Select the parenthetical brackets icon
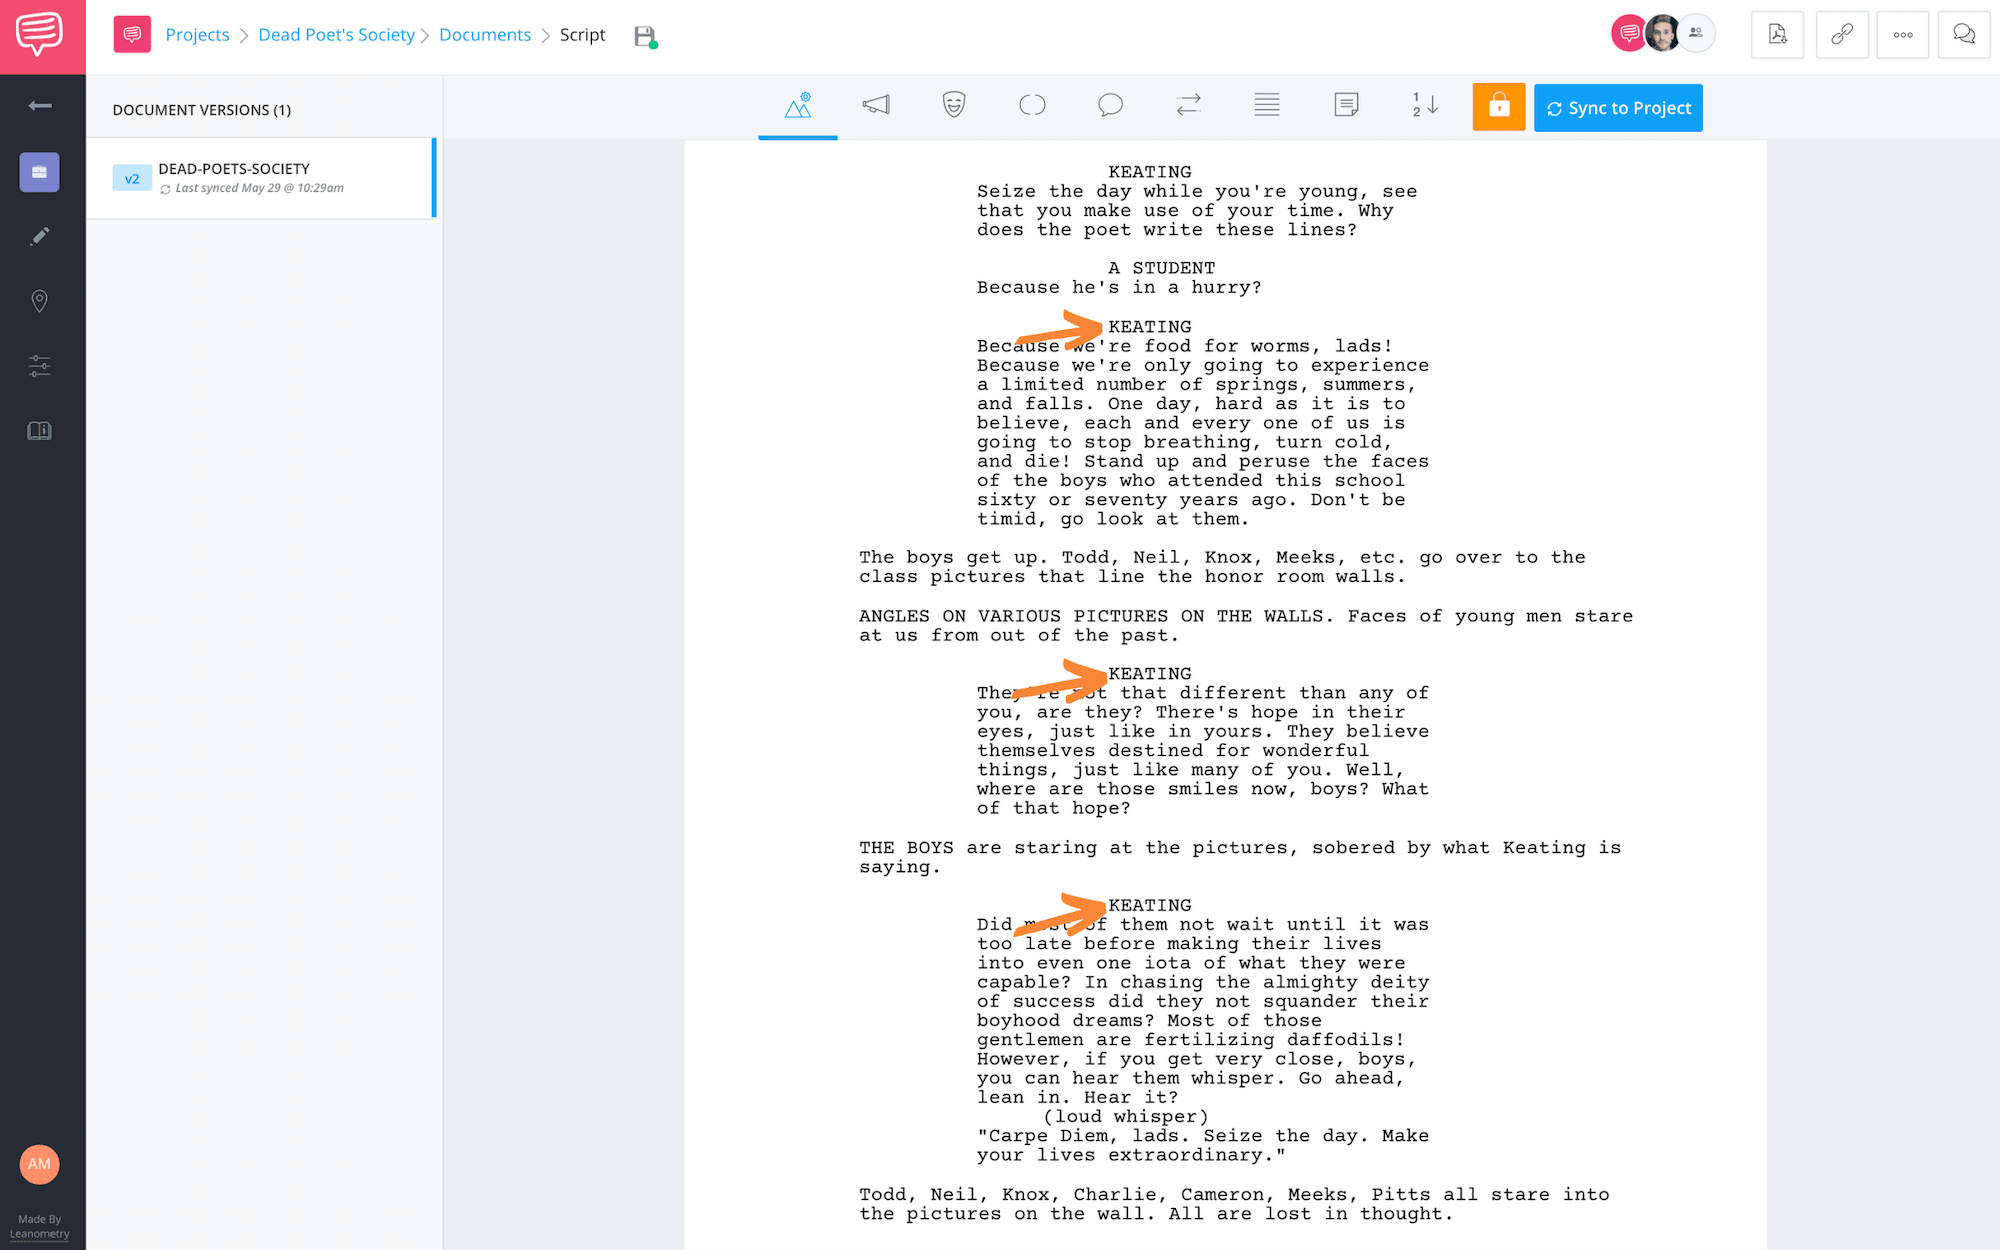Screen dimensions: 2000x1250 pos(1032,105)
